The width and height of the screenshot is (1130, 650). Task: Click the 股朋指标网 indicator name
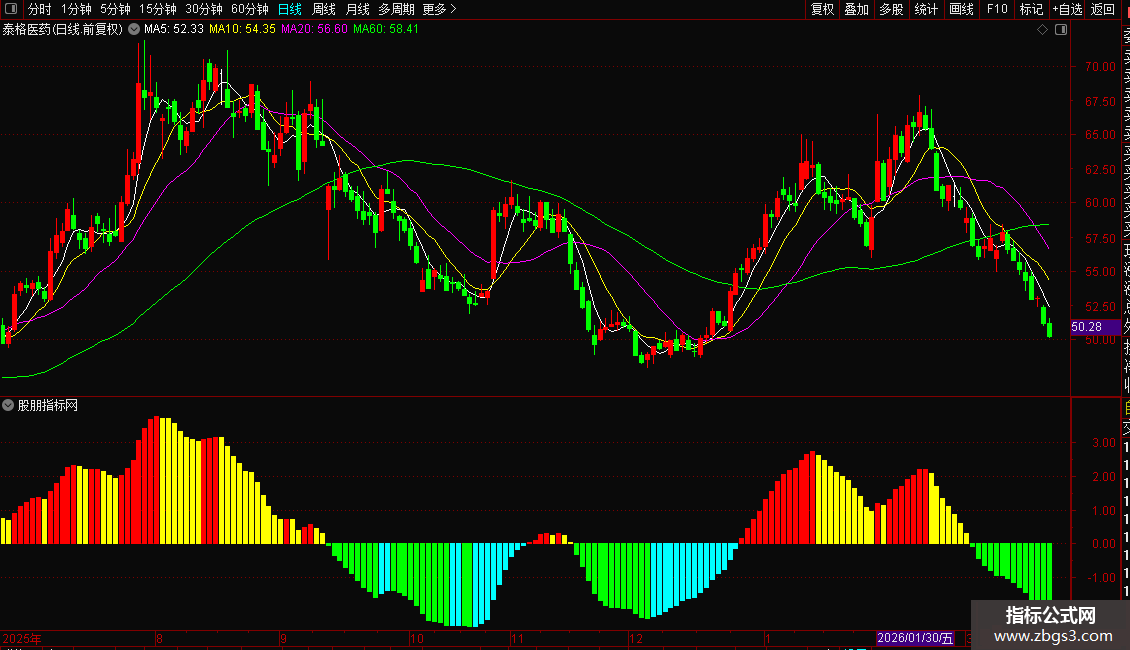[x=48, y=406]
